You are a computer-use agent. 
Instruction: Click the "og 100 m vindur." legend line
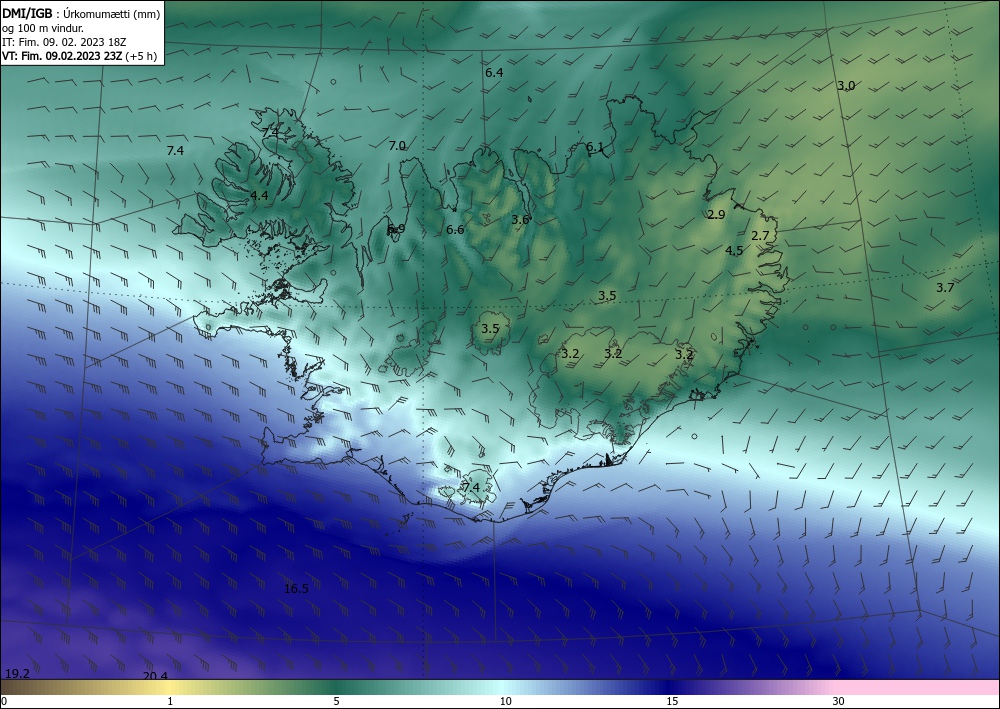click(43, 28)
